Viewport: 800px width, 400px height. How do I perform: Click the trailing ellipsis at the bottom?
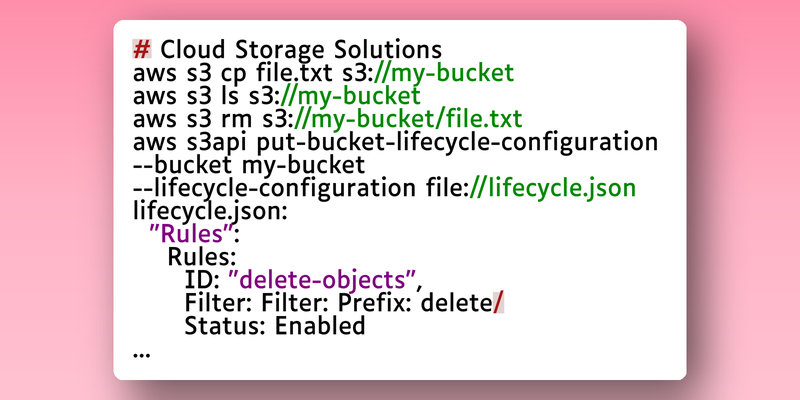(142, 354)
